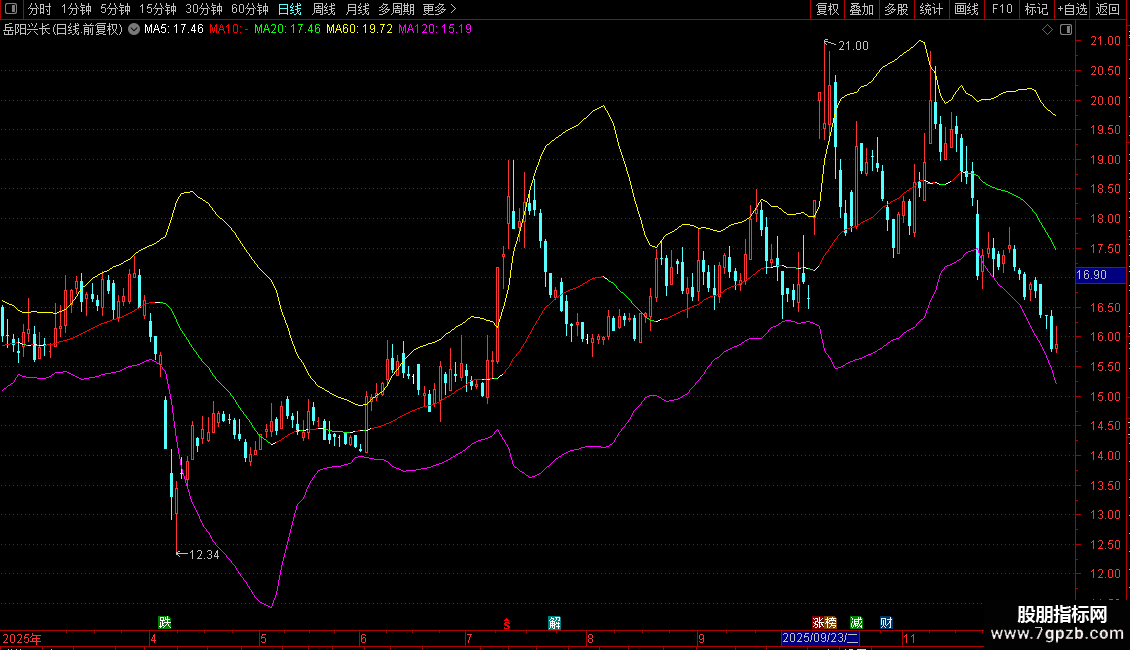The image size is (1130, 650).
Task: Click the 叠加 overlay button
Action: (x=861, y=9)
